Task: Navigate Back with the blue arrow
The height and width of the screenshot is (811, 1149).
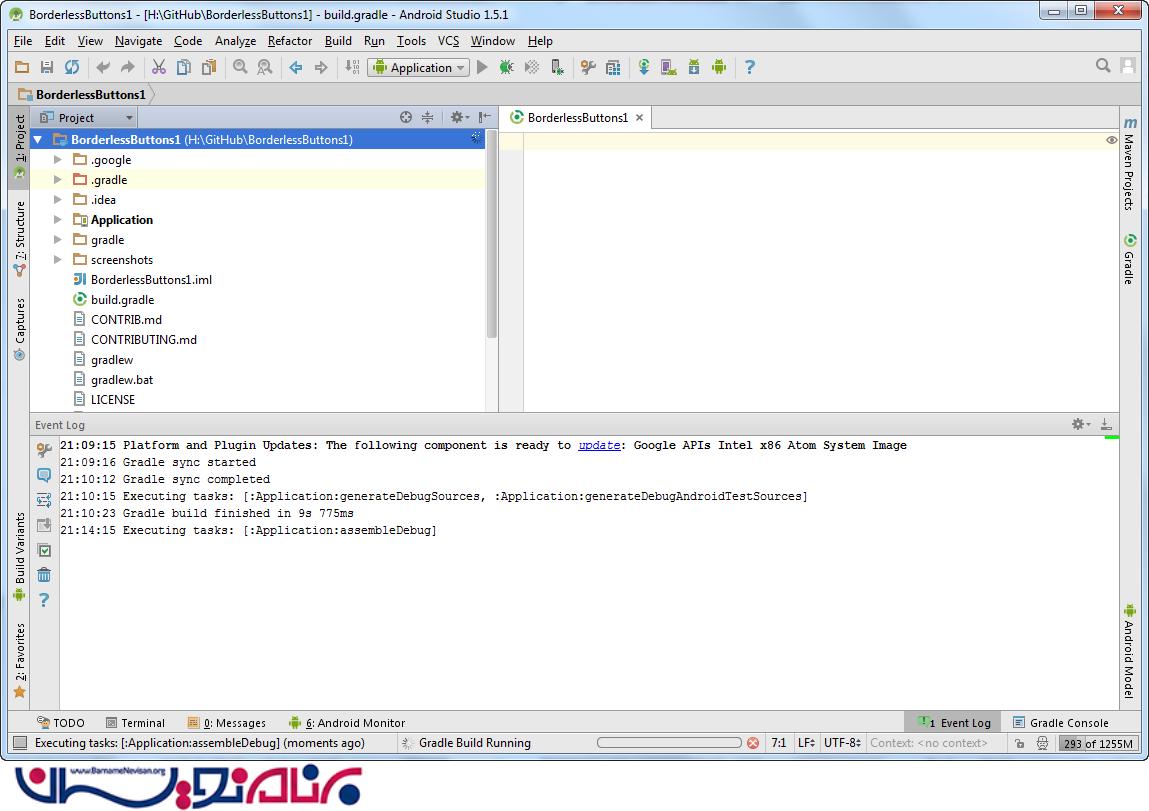Action: point(296,67)
